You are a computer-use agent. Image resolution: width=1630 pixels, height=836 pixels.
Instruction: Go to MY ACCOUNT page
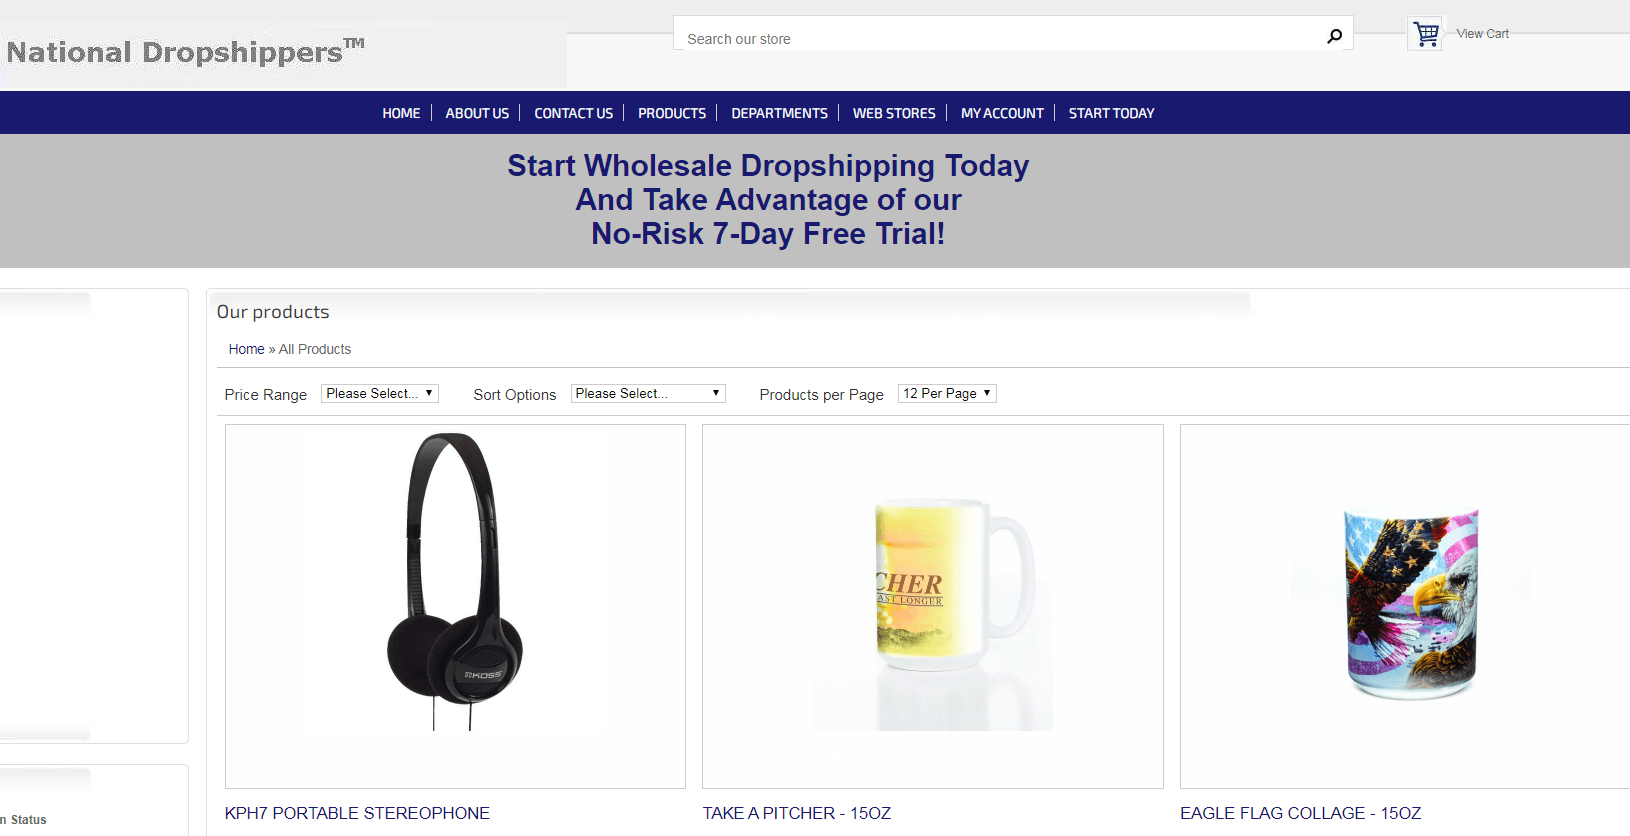click(x=1002, y=113)
